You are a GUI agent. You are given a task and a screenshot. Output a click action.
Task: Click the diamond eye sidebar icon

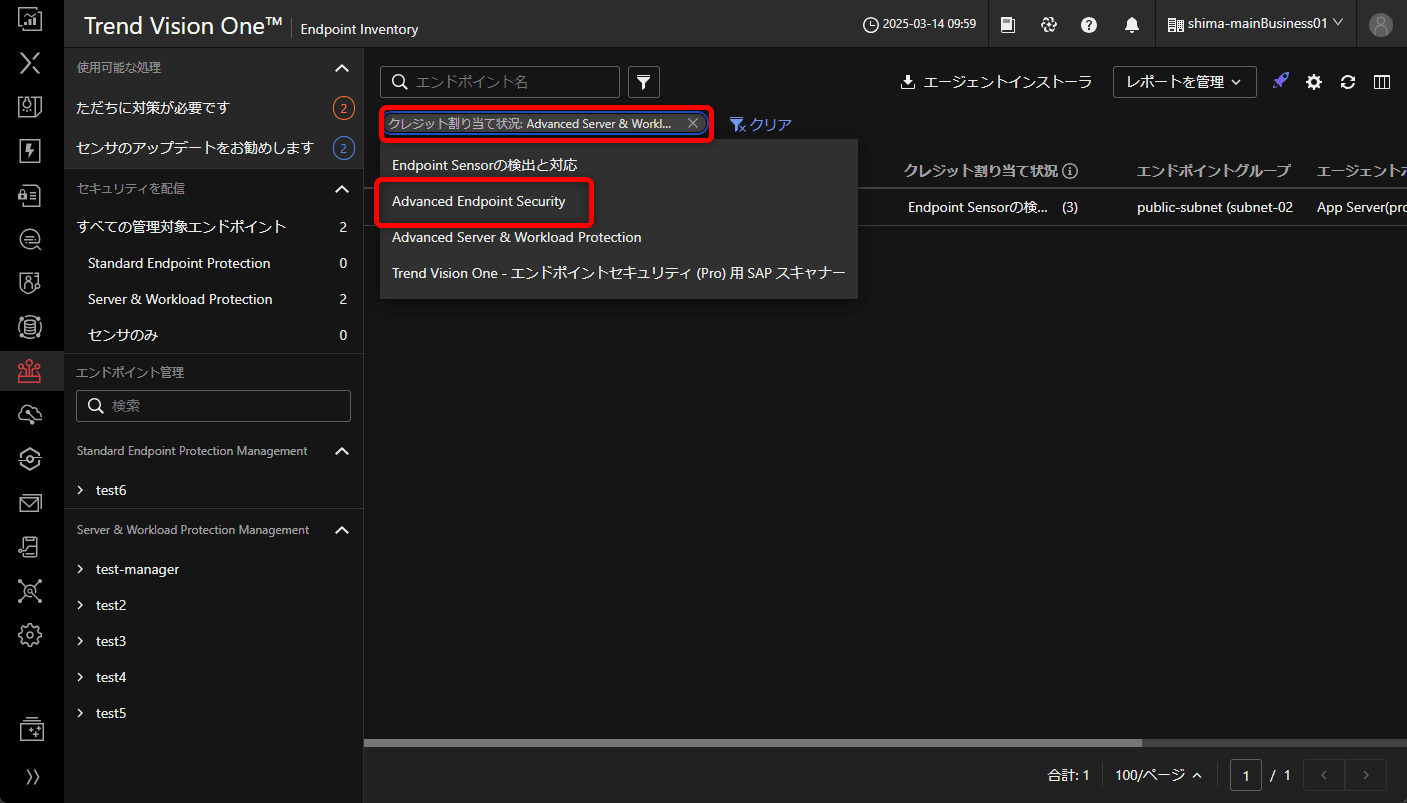point(31,459)
